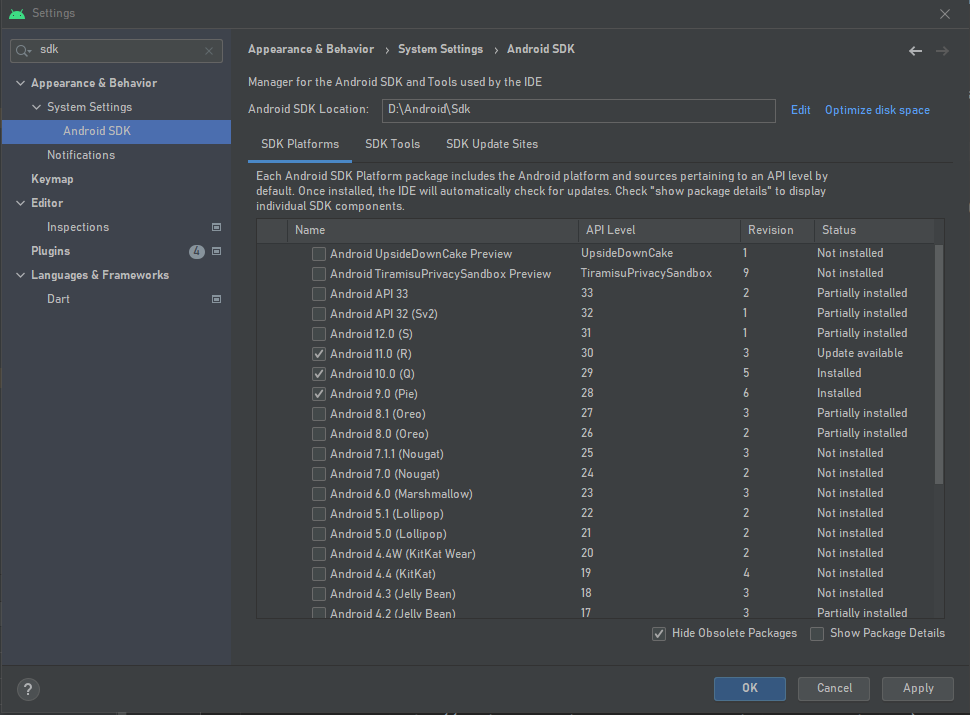Uncheck Android 10.0 (Q) checkbox
Image resolution: width=970 pixels, height=715 pixels.
click(319, 374)
